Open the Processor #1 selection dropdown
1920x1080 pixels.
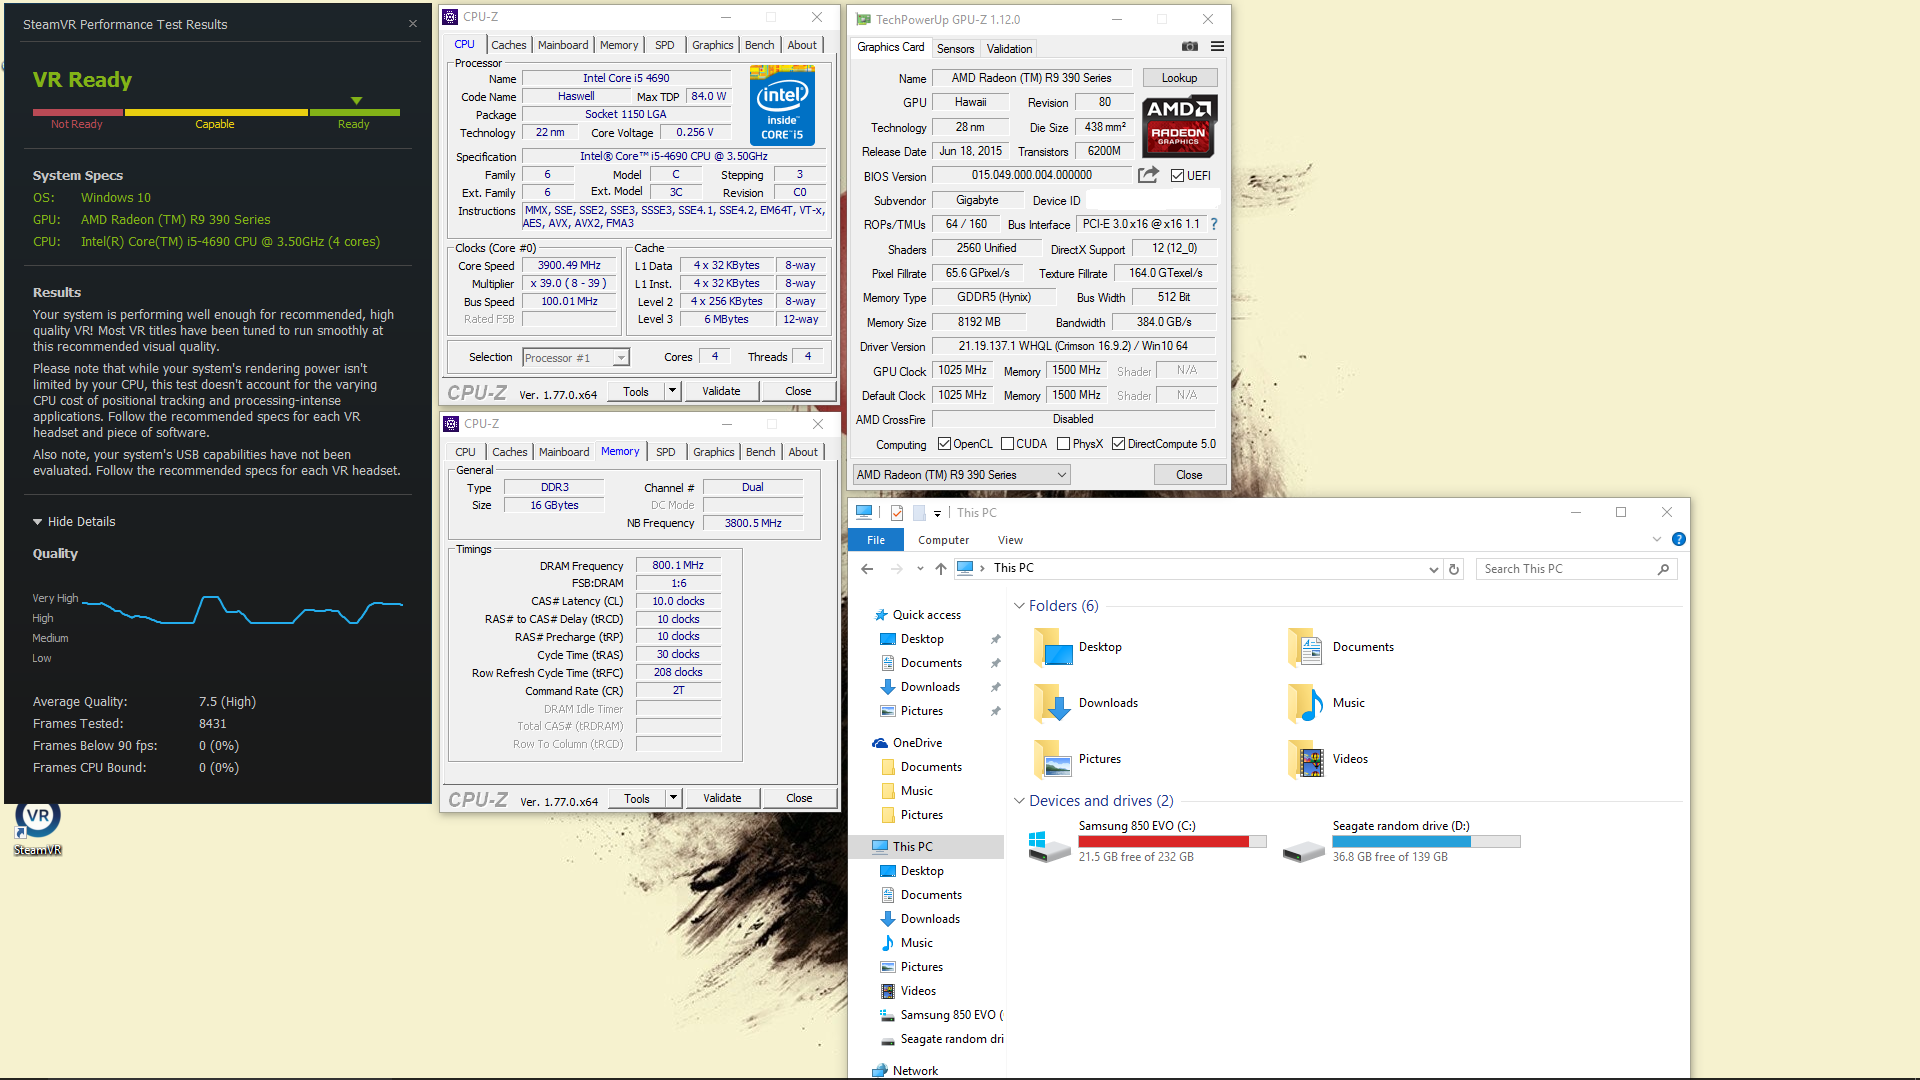pos(621,358)
